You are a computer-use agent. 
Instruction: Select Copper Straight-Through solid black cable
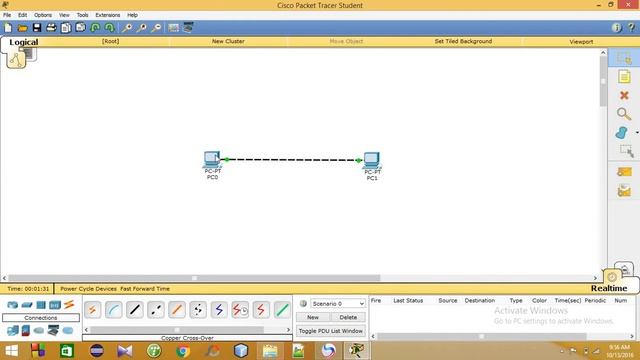click(135, 310)
